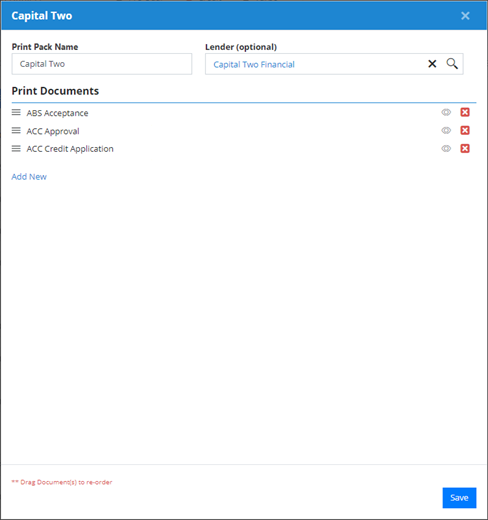Screen dimensions: 488x520
Task: Delete ACC Credit Application document
Action: [x=465, y=148]
